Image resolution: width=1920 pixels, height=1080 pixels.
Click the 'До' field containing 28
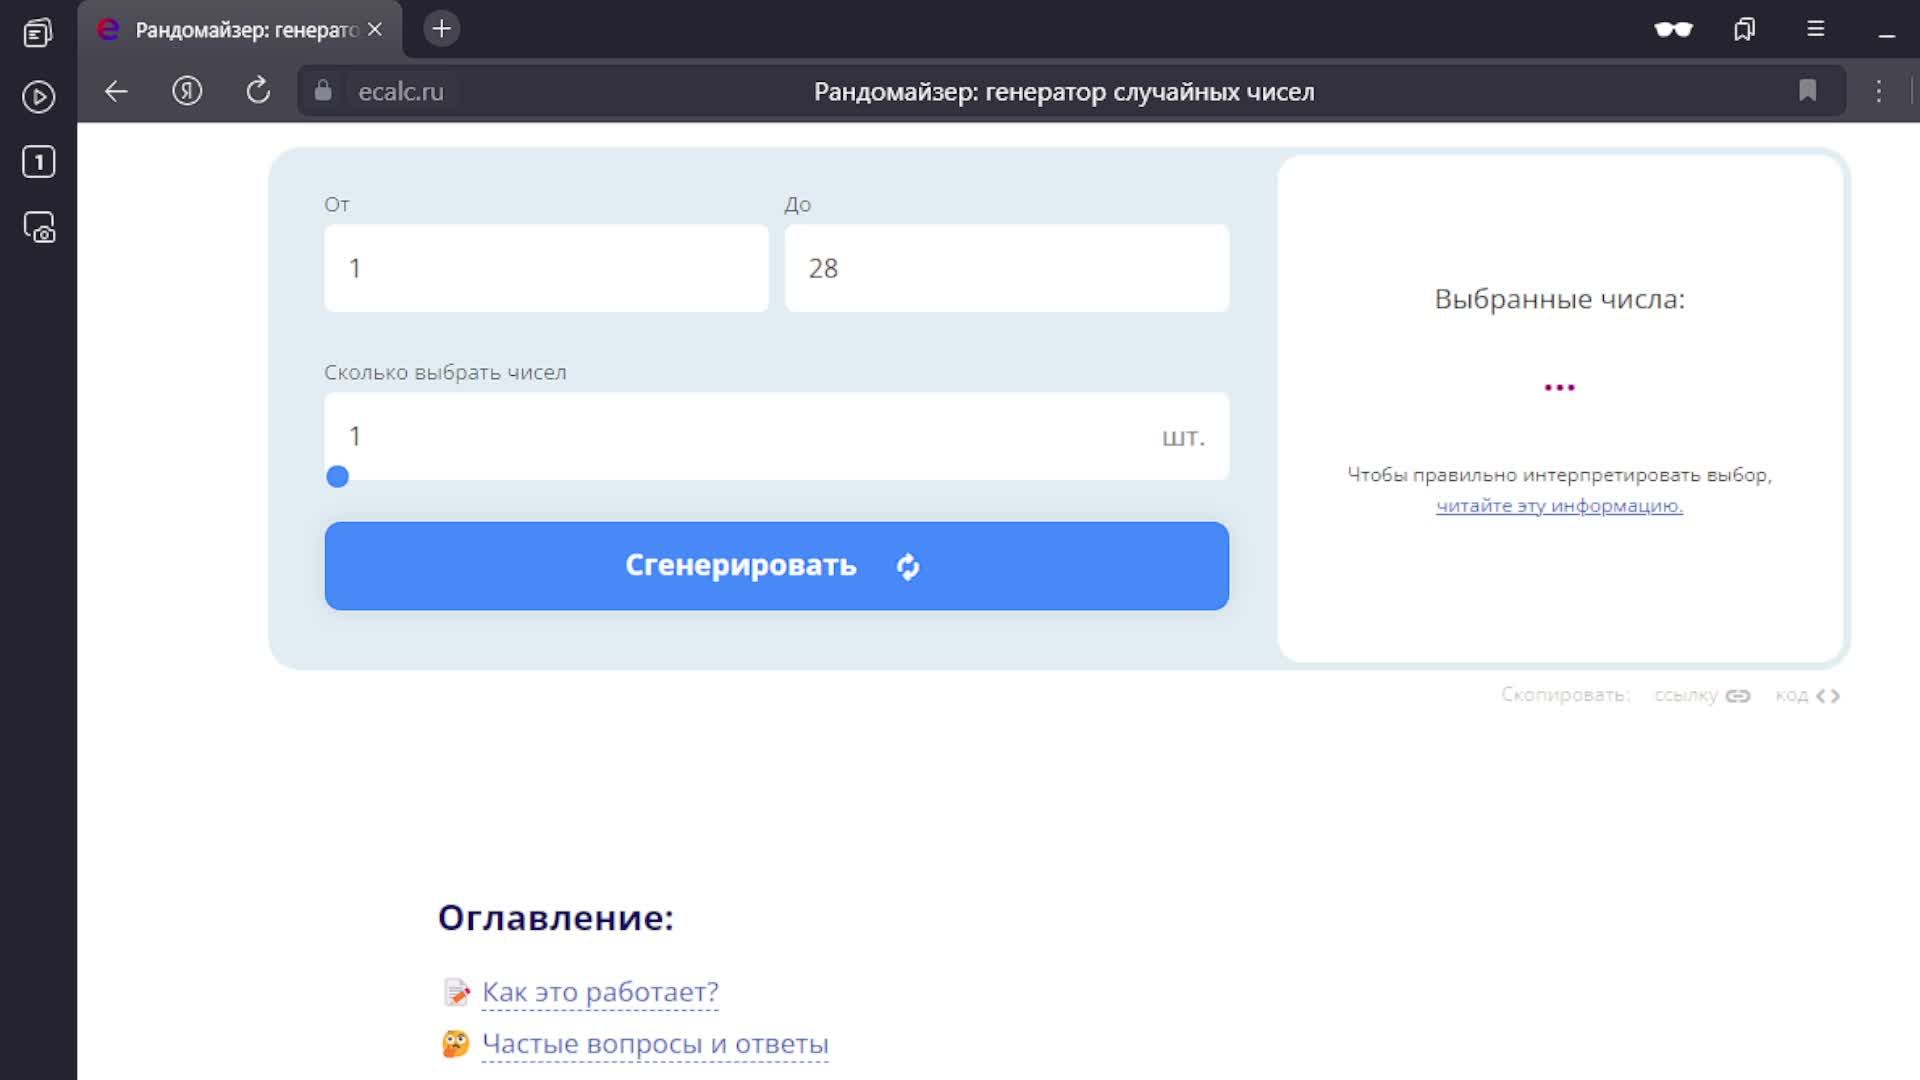point(1006,268)
